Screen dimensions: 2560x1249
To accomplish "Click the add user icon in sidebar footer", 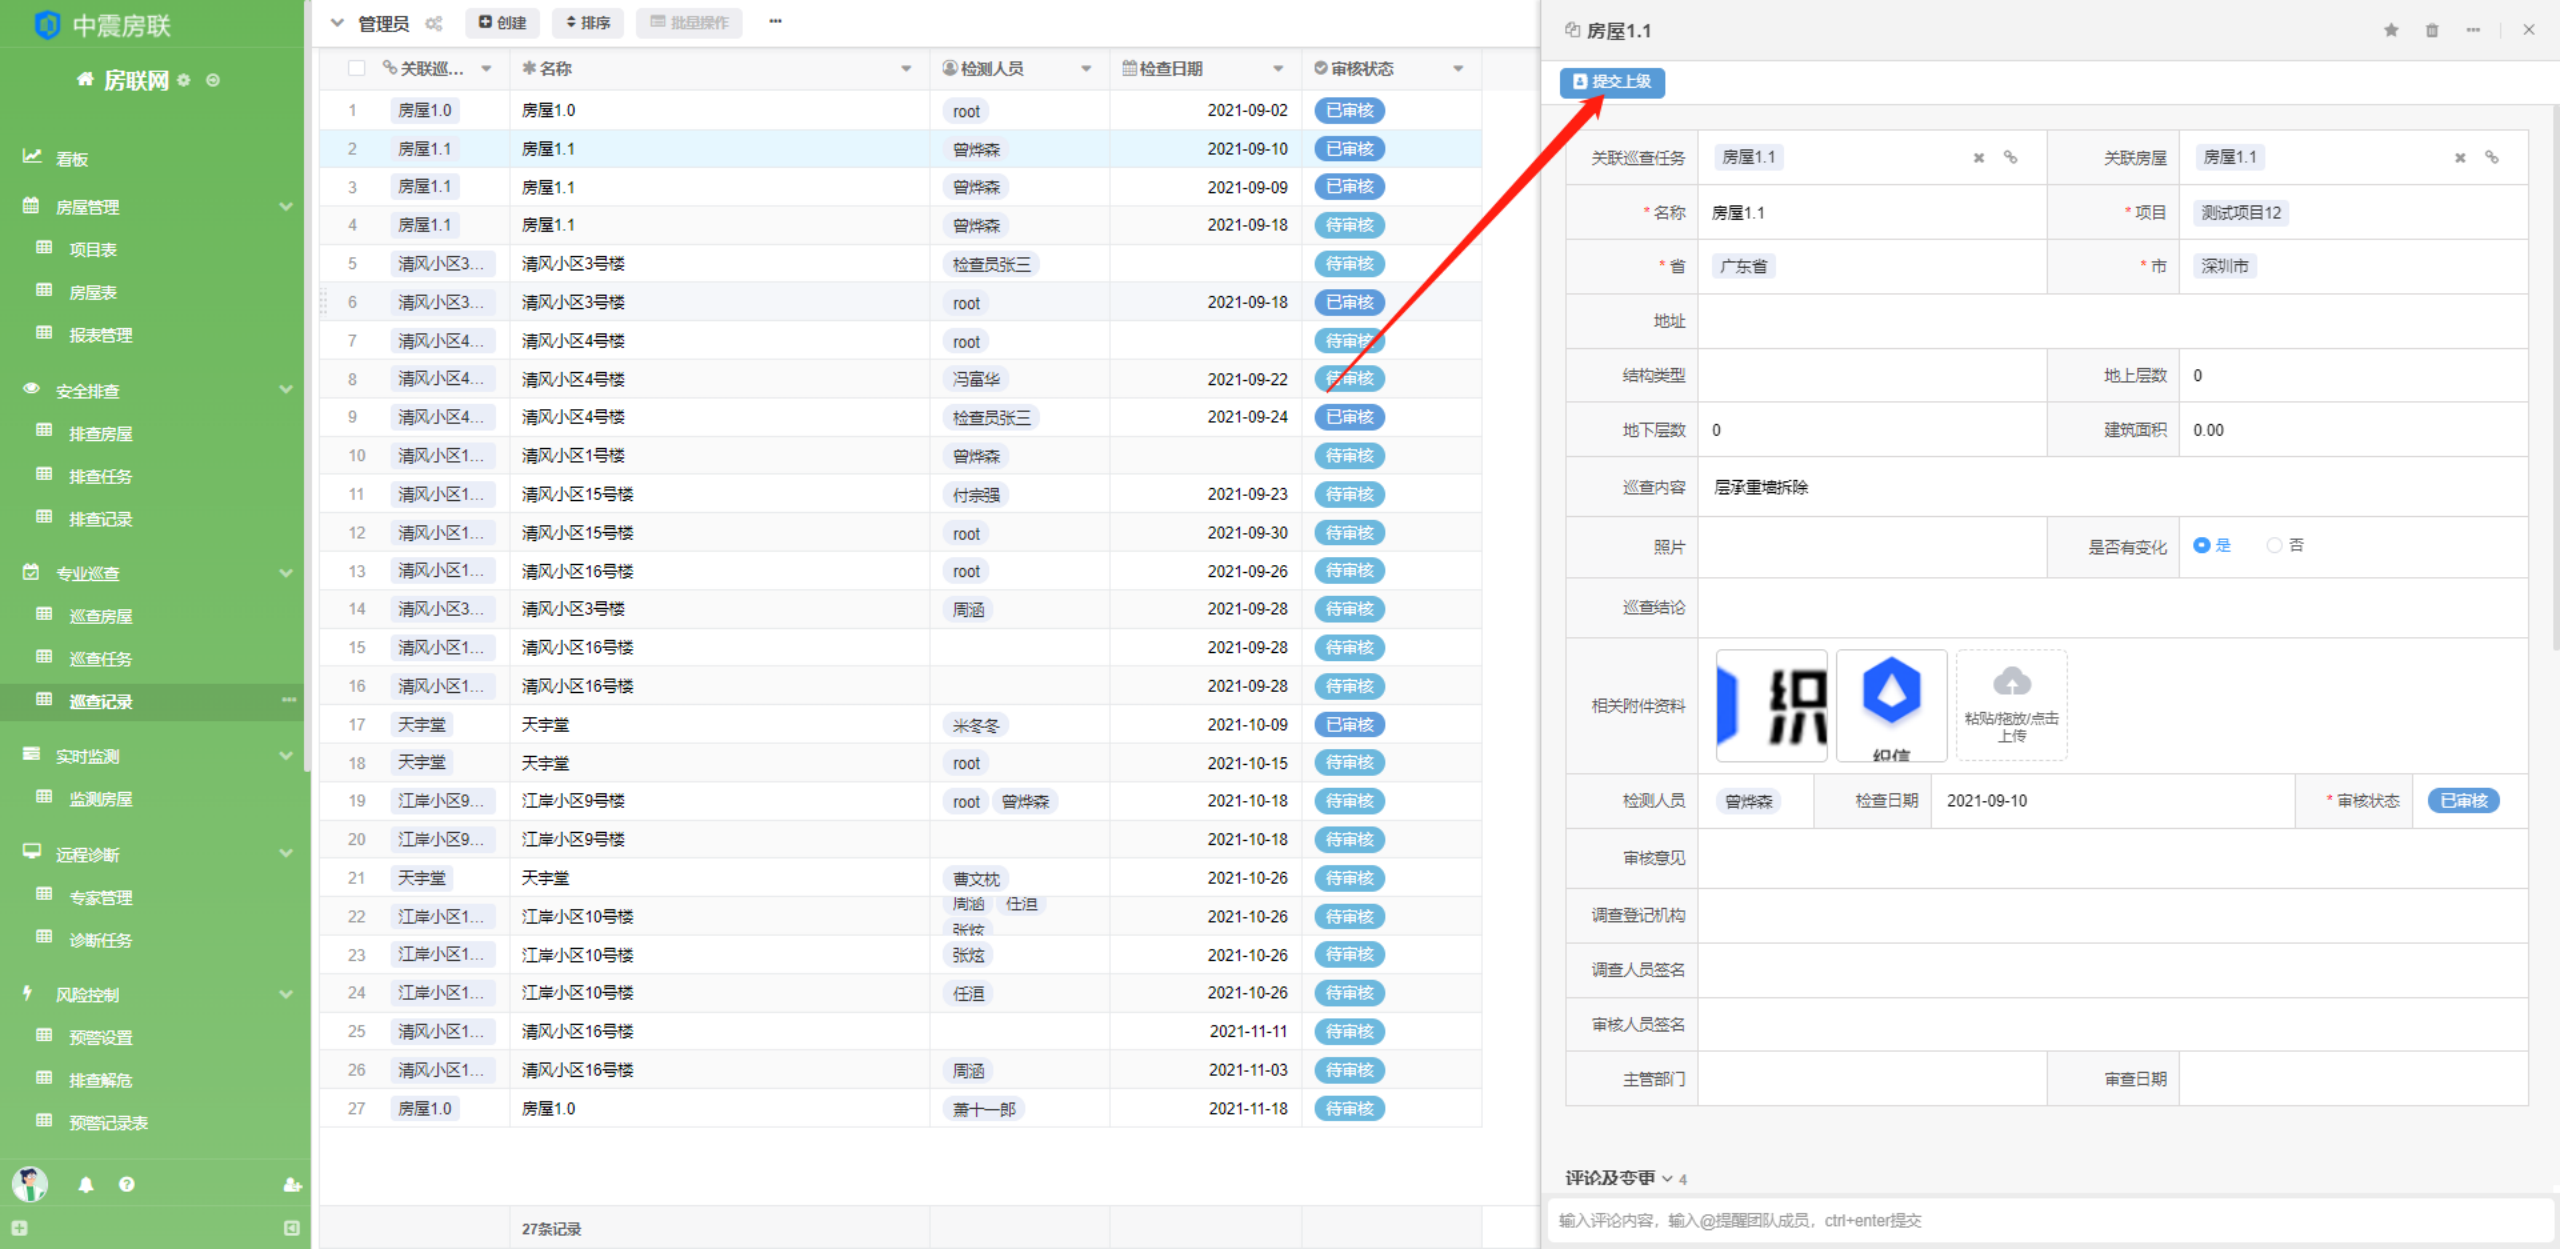I will pyautogui.click(x=292, y=1185).
